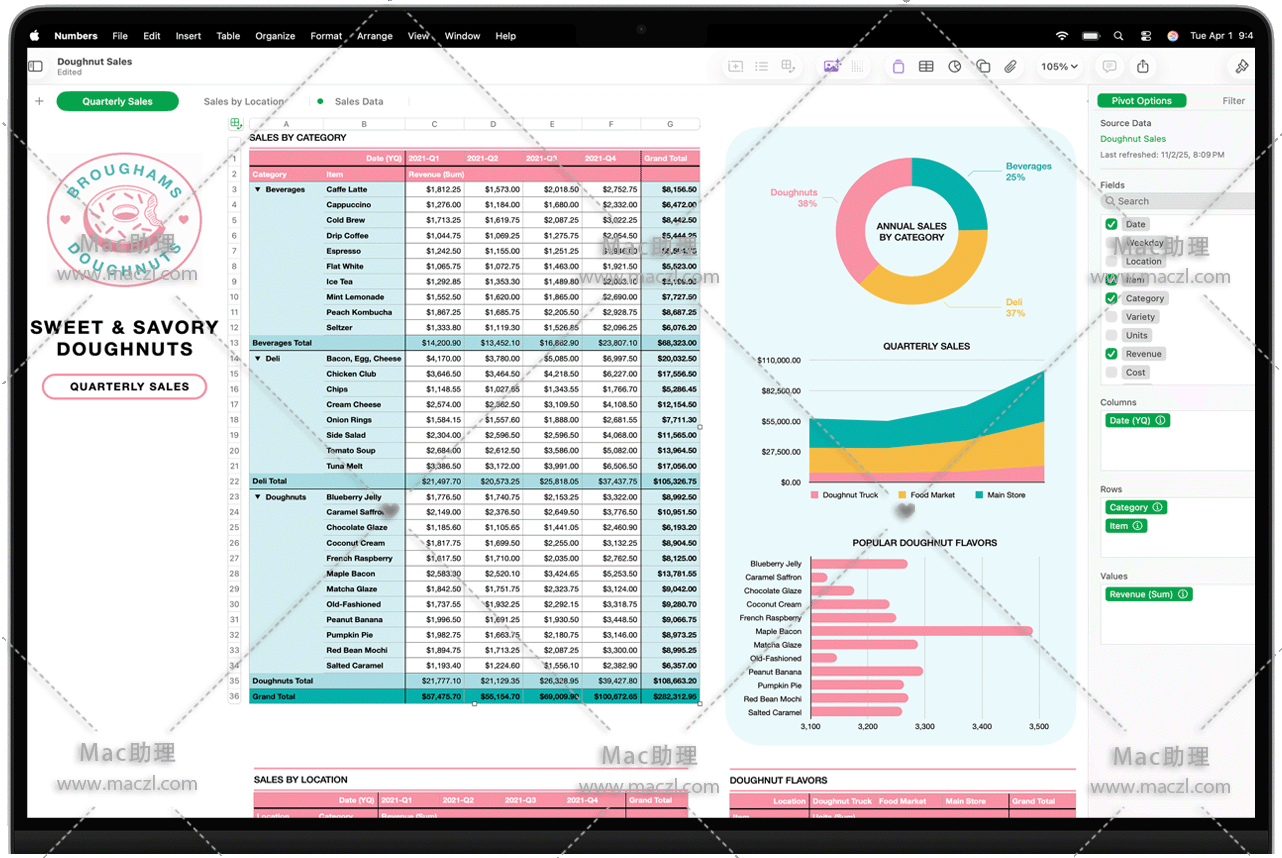
Task: Open the Format paintbrush inspector icon
Action: tap(1241, 67)
